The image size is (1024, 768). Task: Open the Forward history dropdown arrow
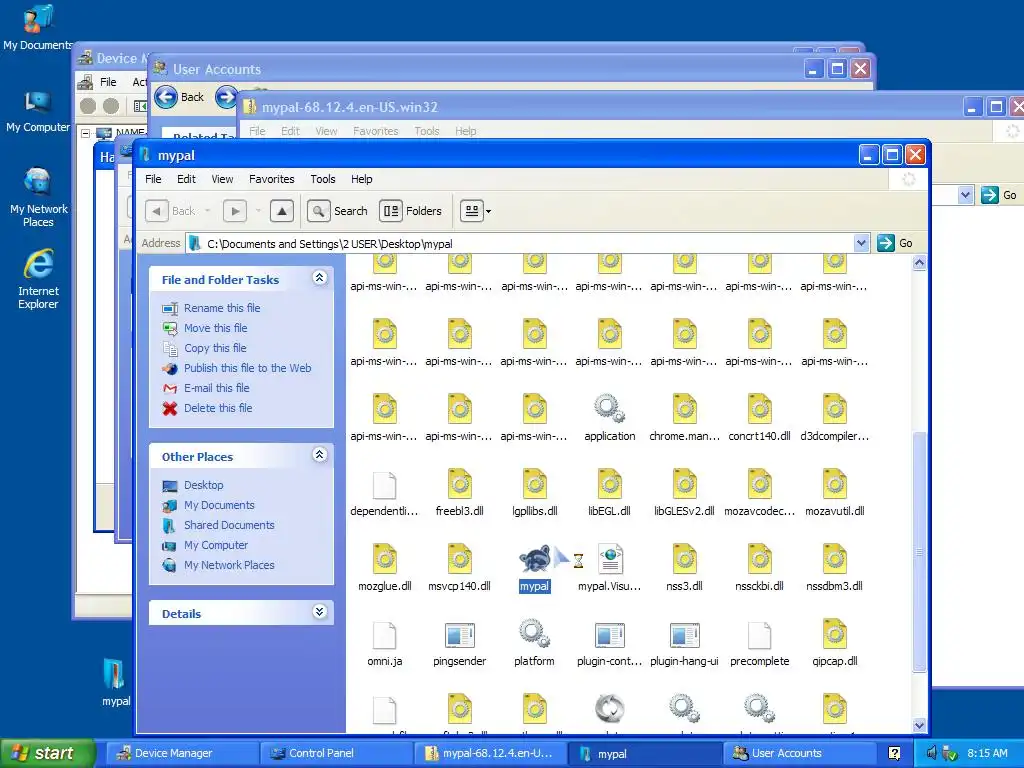click(x=258, y=211)
